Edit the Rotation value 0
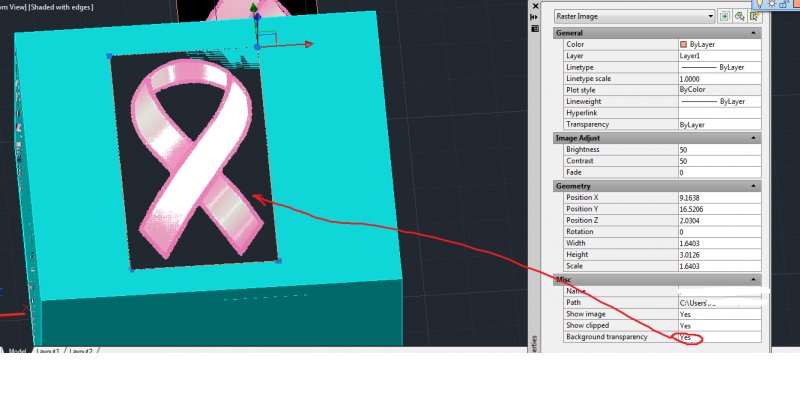800x410 pixels. (x=719, y=232)
